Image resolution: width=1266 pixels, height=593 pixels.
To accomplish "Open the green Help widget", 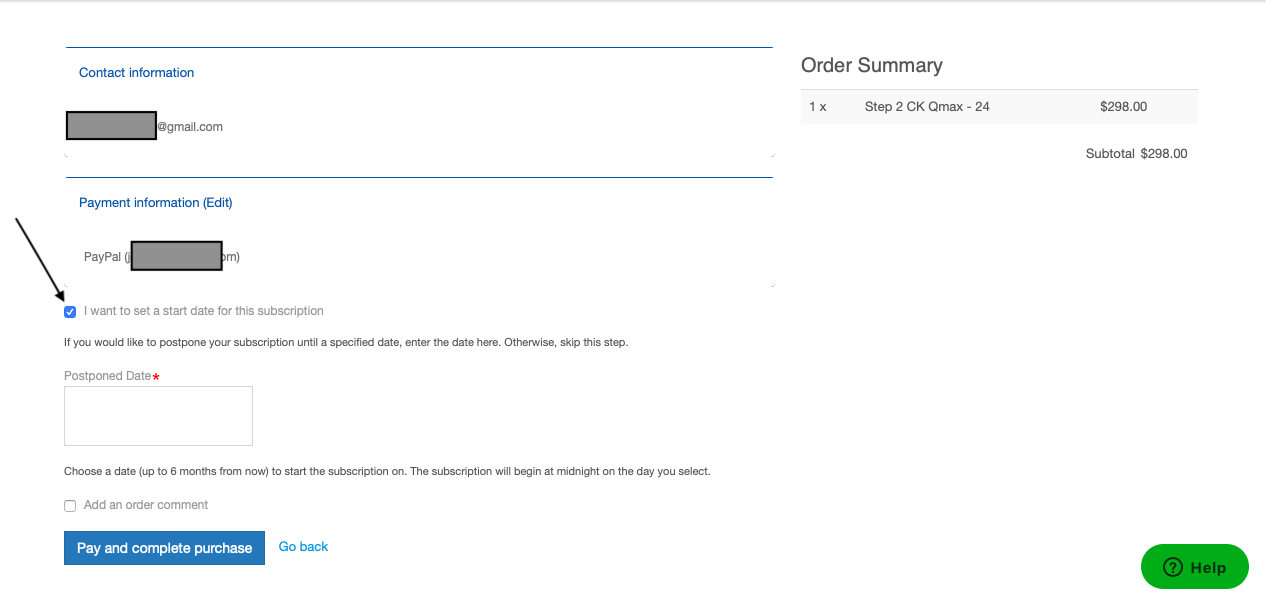I will (x=1195, y=567).
